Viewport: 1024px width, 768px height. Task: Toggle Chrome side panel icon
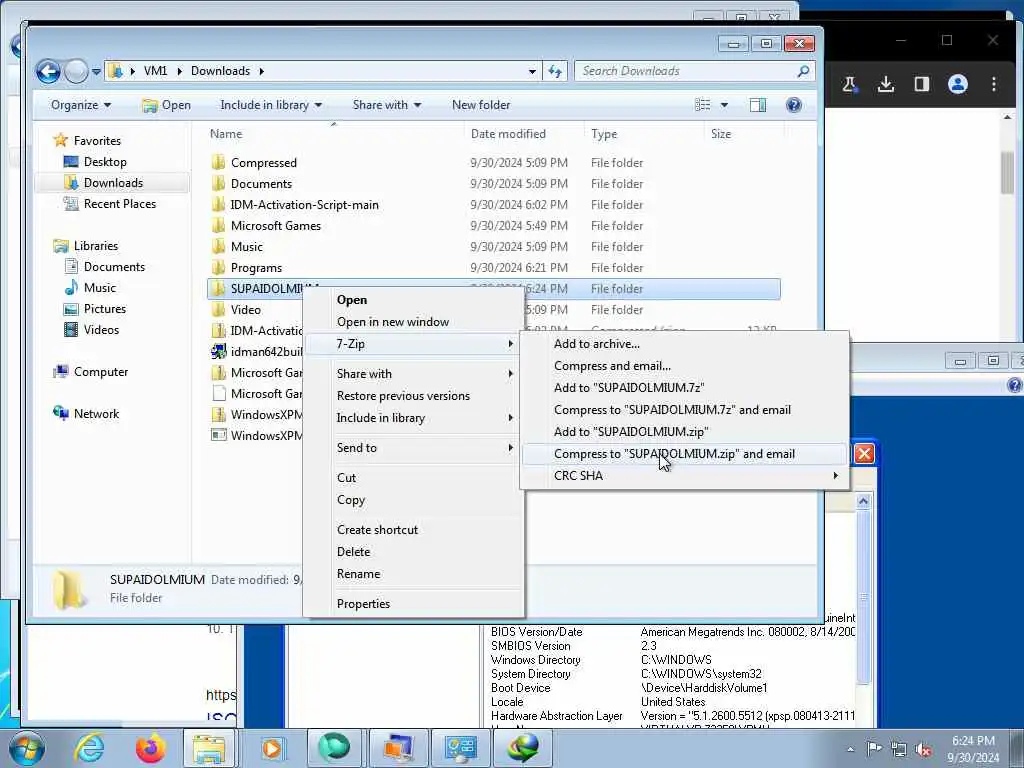[921, 84]
